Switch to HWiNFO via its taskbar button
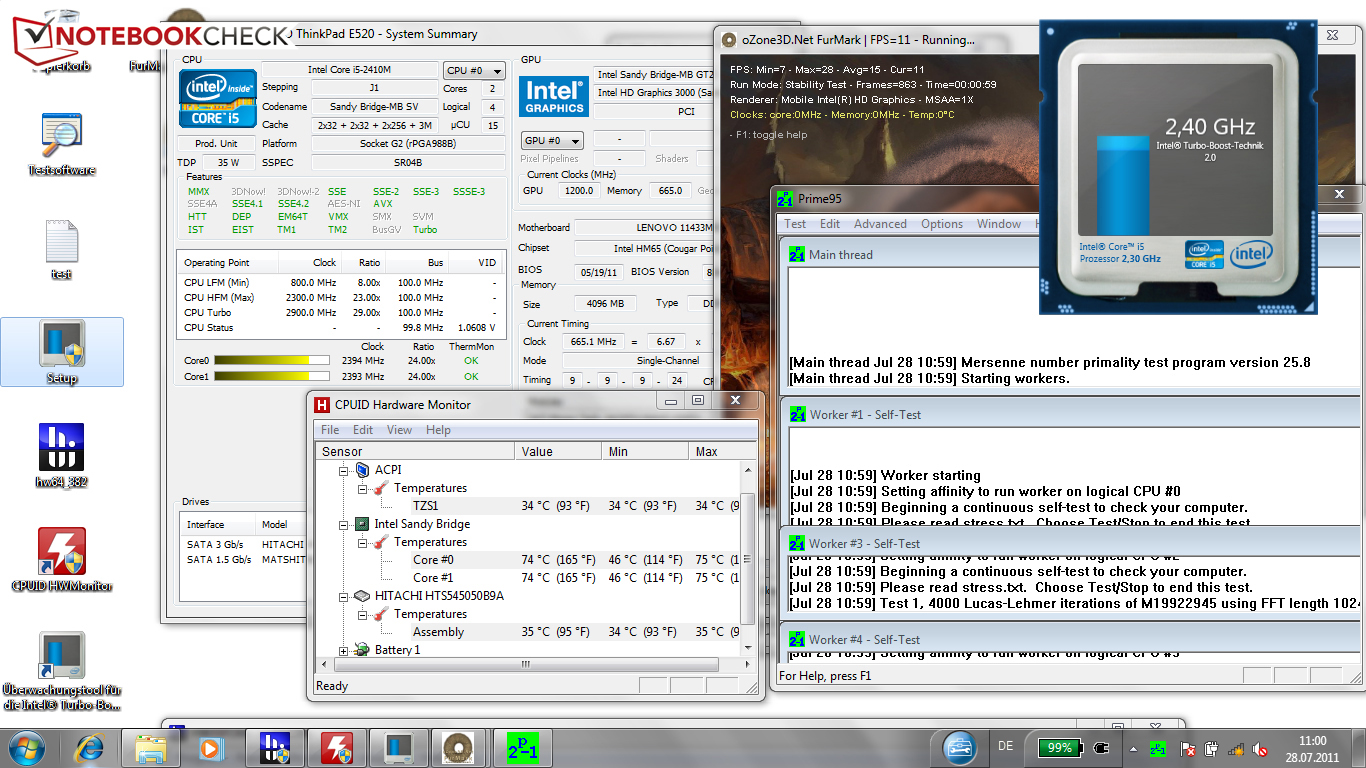 point(274,748)
